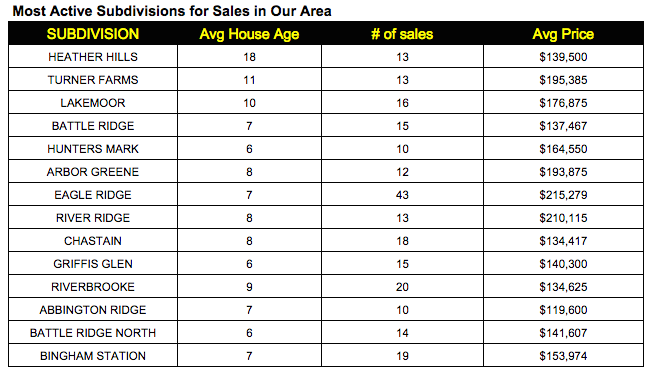
Task: Click the SUBDIVISION column header
Action: (x=93, y=34)
